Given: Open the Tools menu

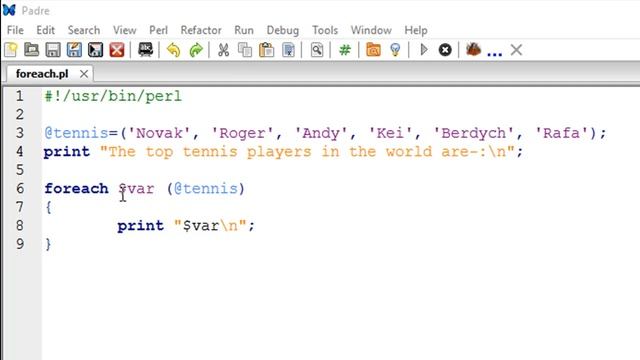Looking at the screenshot, I should click(325, 30).
